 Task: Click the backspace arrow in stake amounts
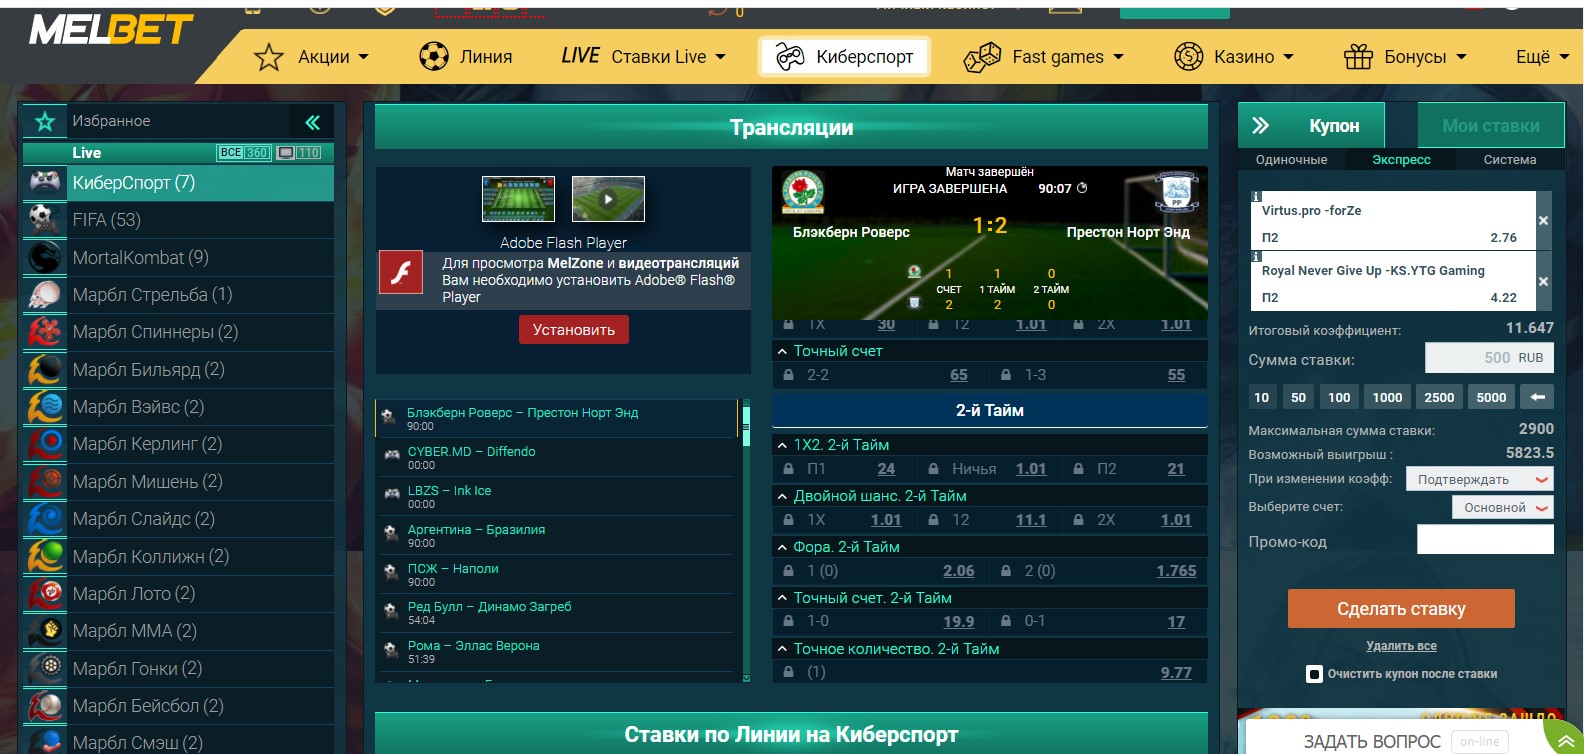tap(1537, 397)
